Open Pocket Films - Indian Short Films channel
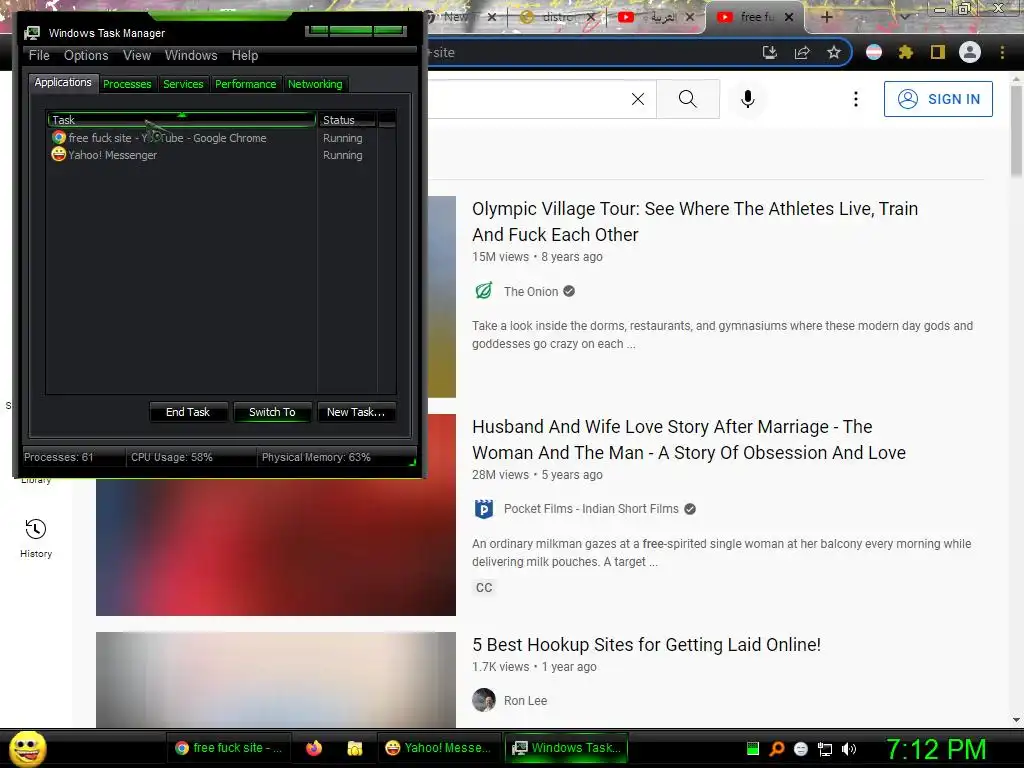The image size is (1024, 768). (x=591, y=509)
